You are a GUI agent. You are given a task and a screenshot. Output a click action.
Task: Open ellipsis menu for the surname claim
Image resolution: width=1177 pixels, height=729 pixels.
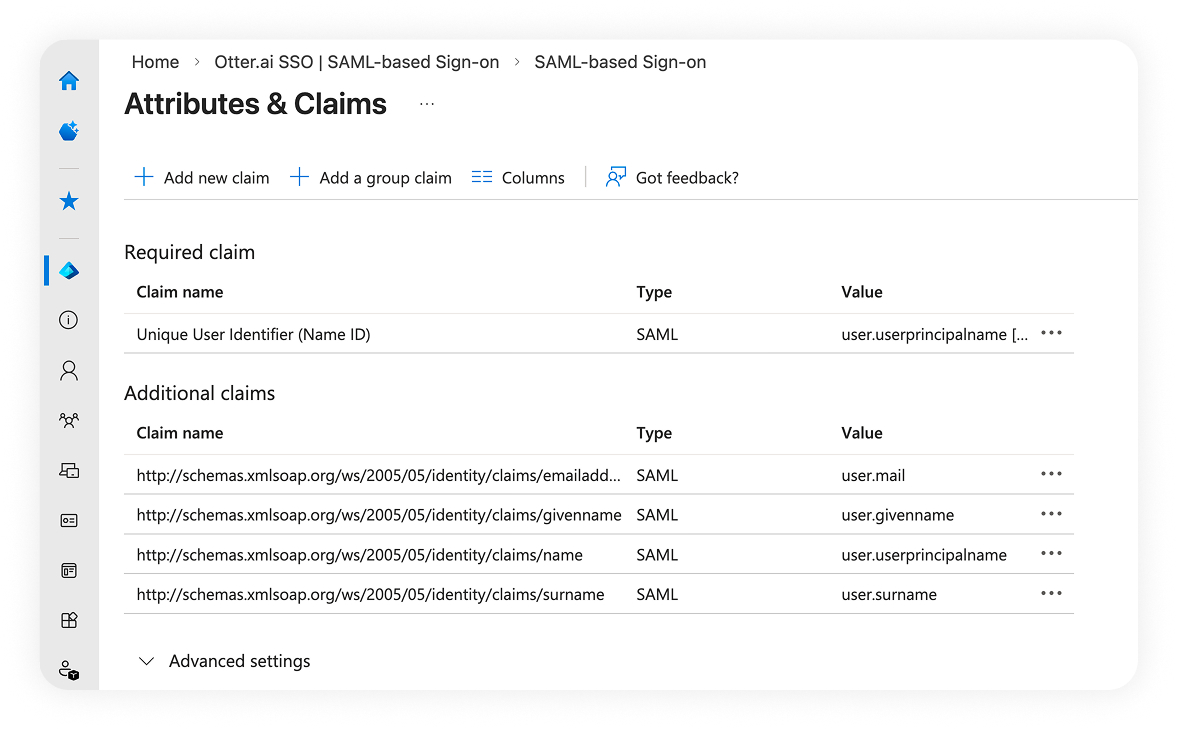(1051, 593)
